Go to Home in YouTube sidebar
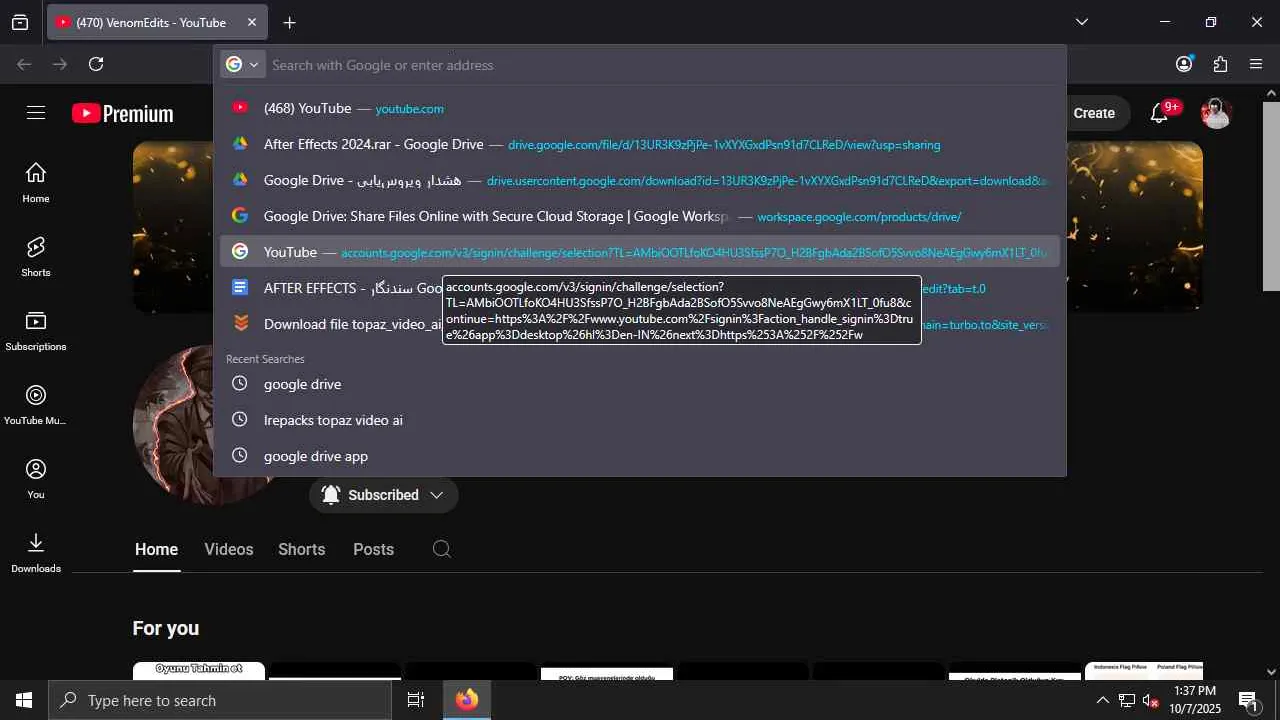The height and width of the screenshot is (720, 1280). [x=36, y=183]
